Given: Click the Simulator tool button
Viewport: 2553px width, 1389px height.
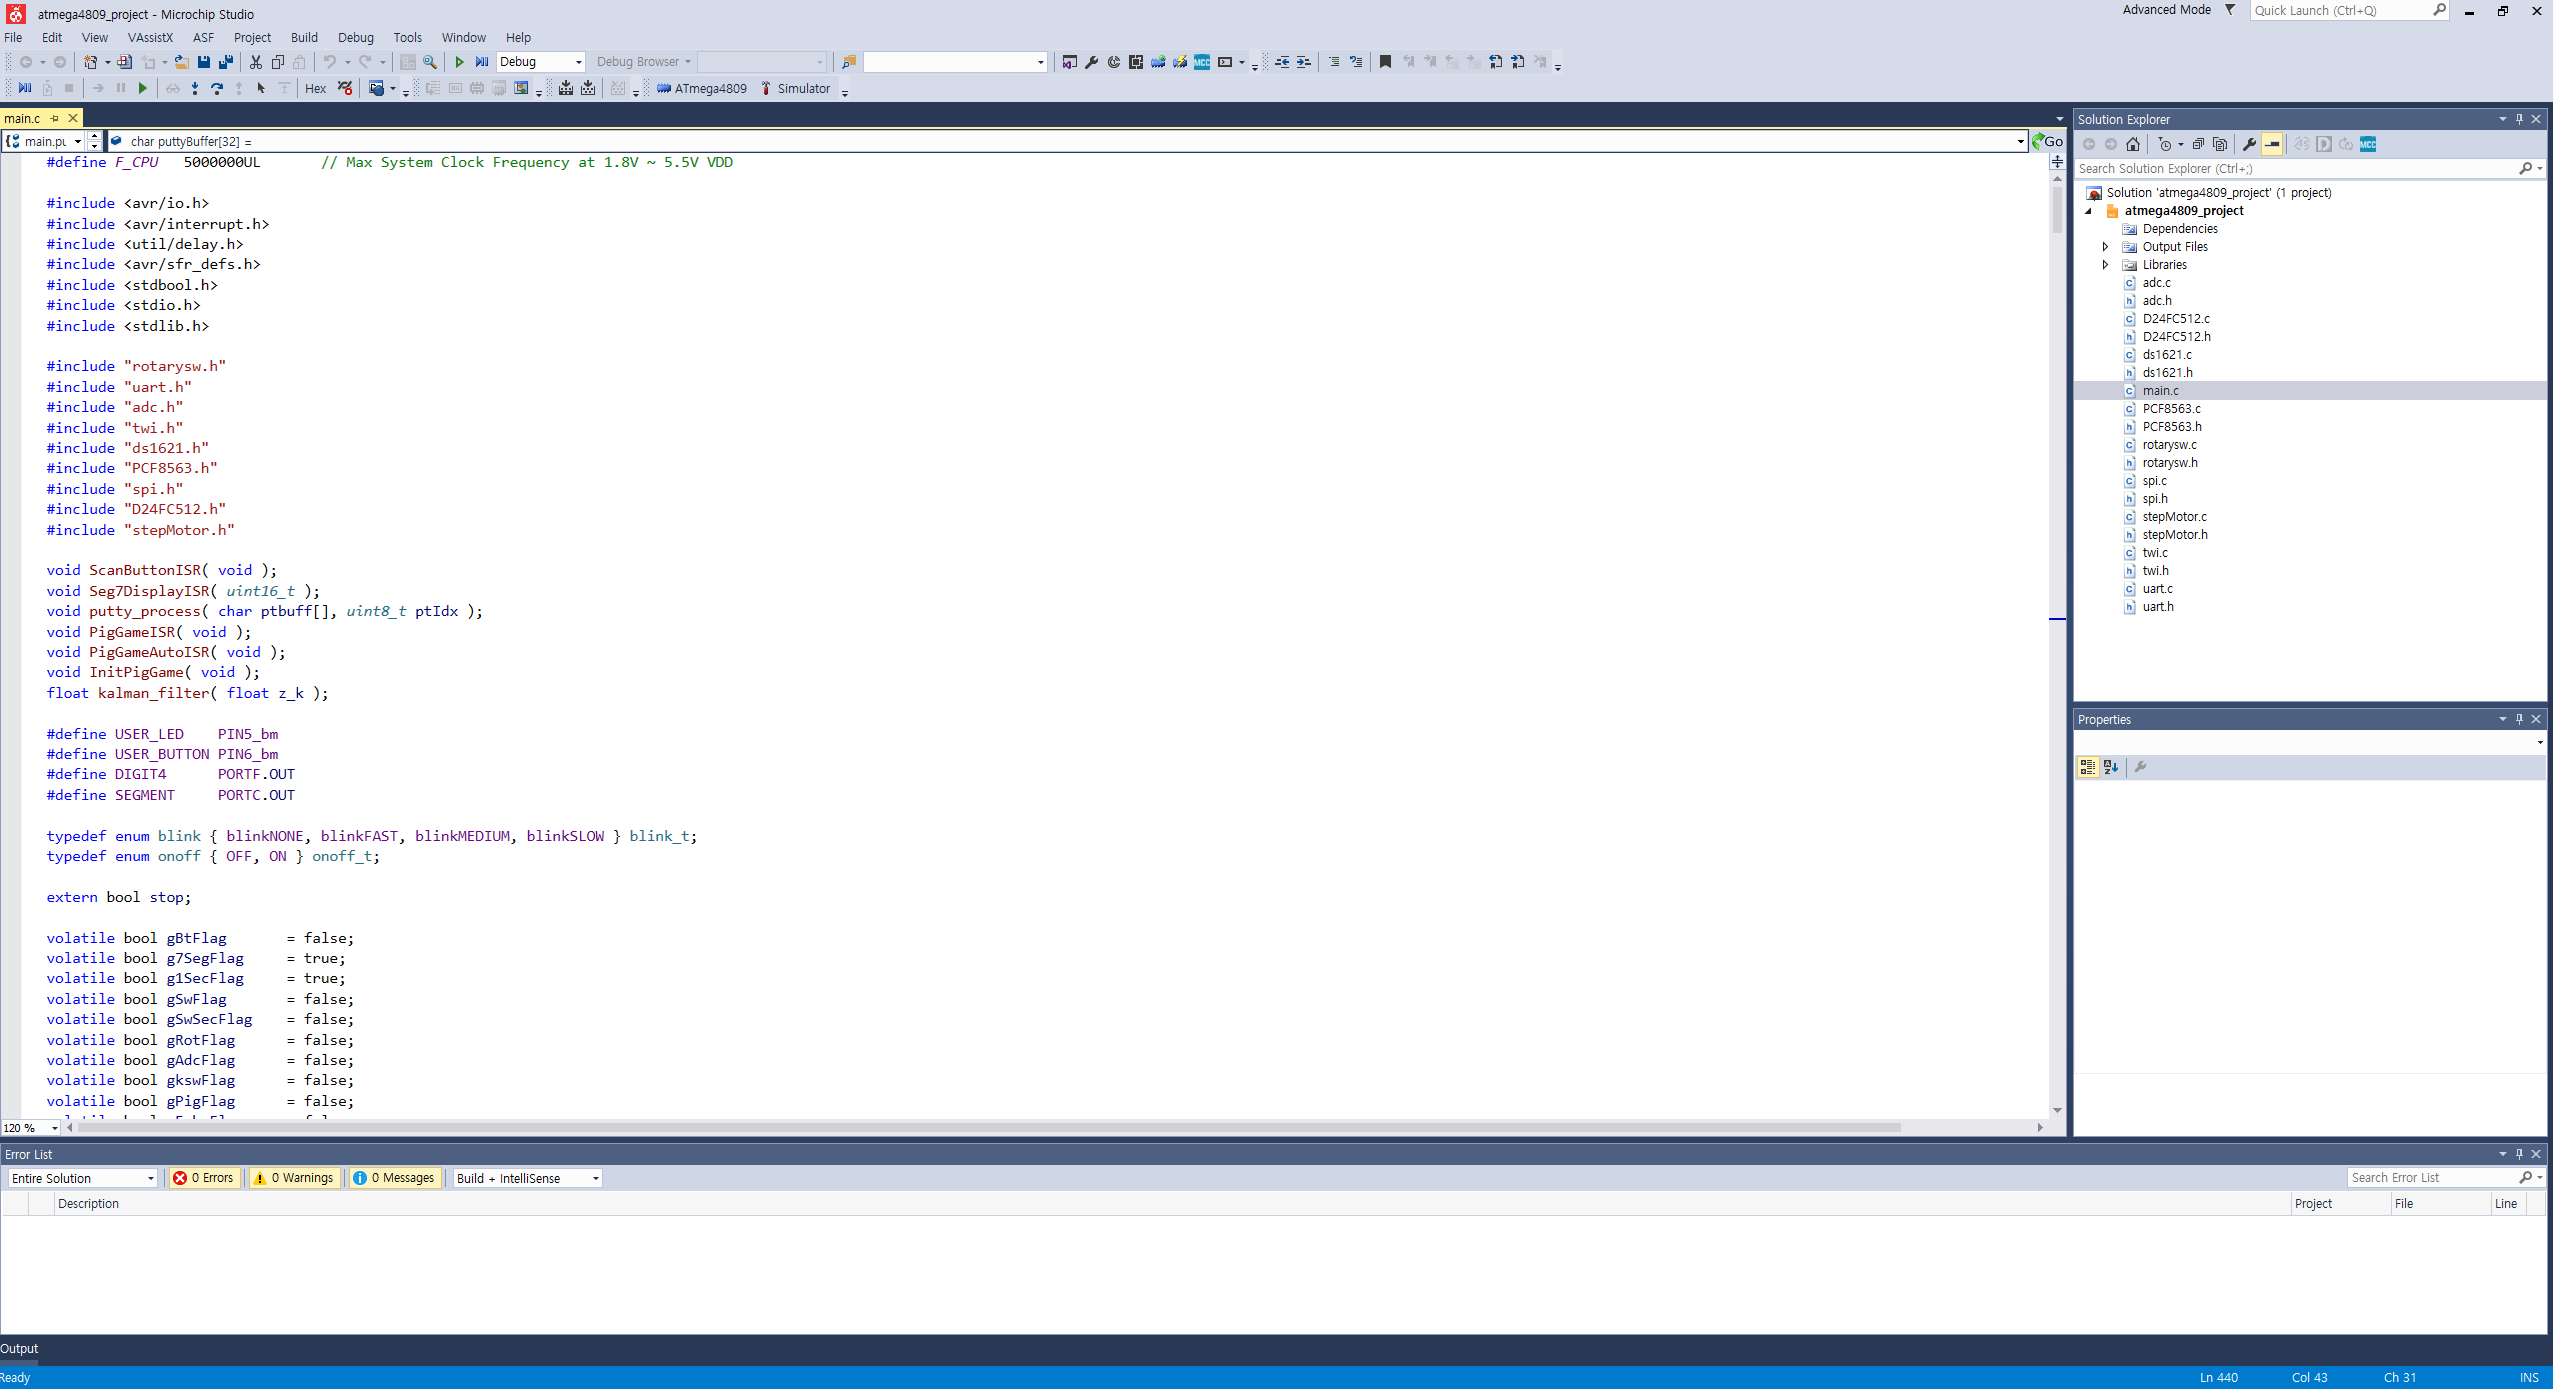Looking at the screenshot, I should pyautogui.click(x=795, y=89).
